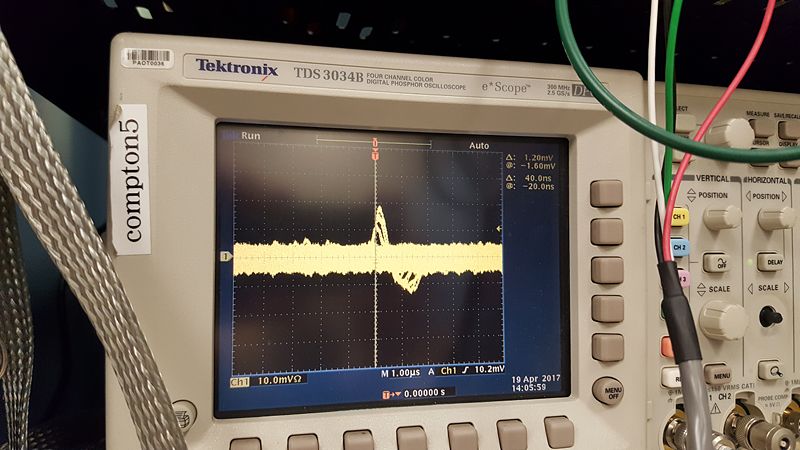The height and width of the screenshot is (450, 800).
Task: Push the orange MATH button behind the cable
Action: (x=667, y=346)
